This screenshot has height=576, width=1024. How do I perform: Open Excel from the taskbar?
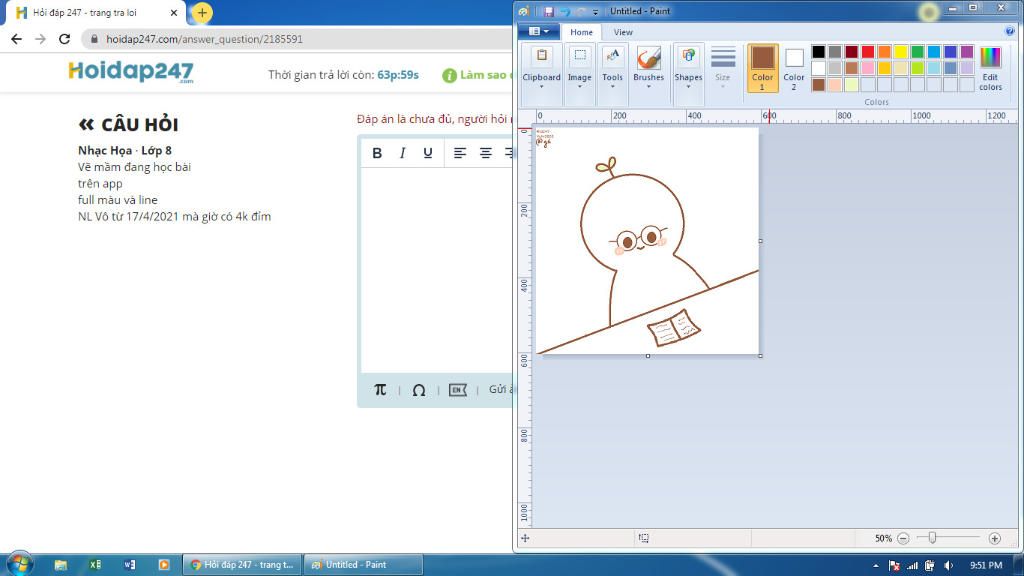pos(95,565)
